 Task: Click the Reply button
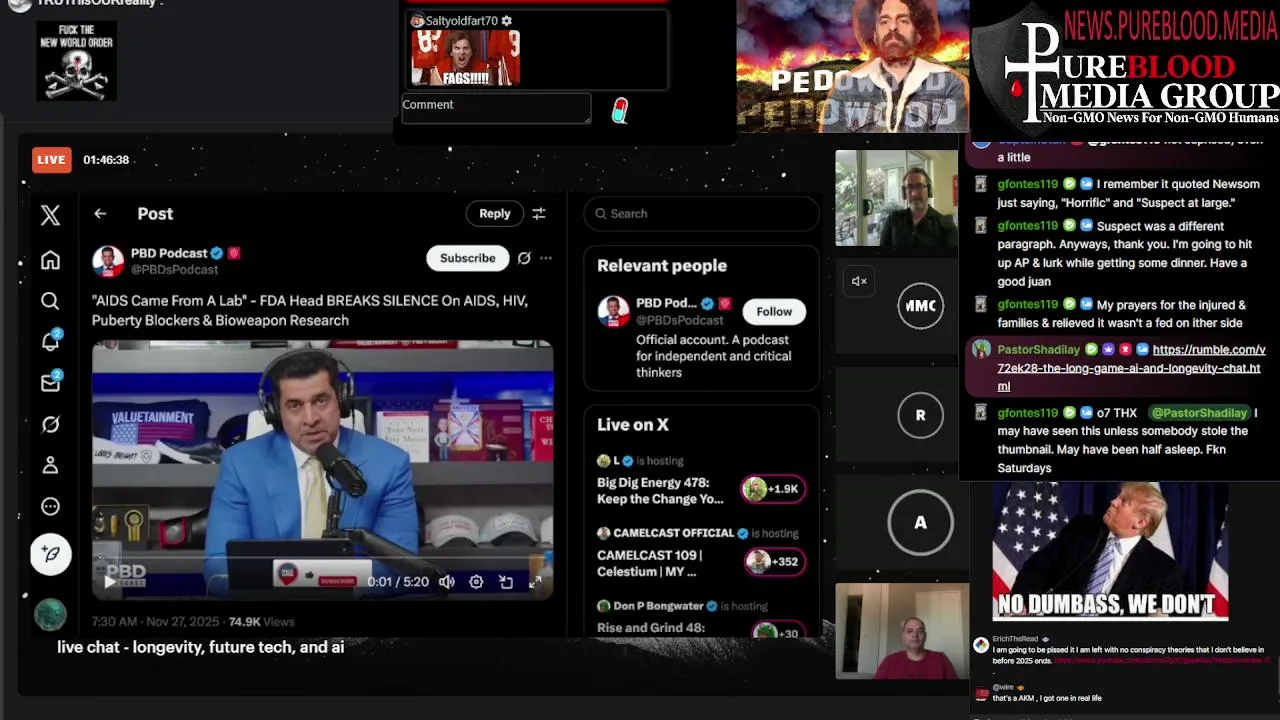pos(494,213)
